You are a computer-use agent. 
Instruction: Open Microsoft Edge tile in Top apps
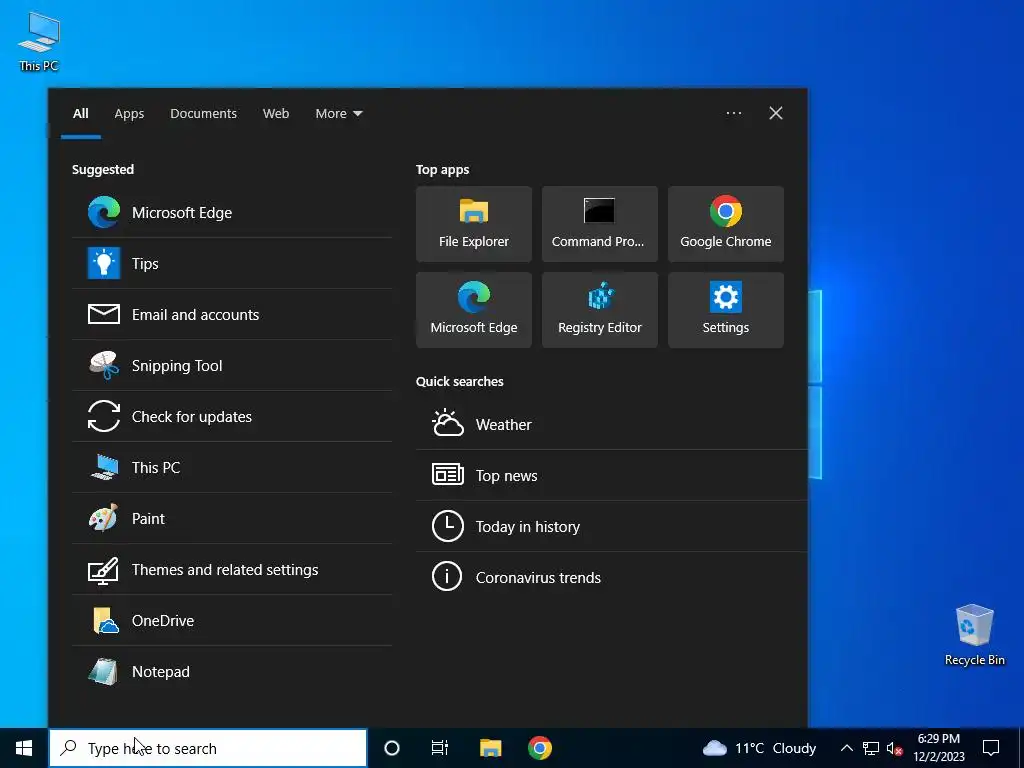(473, 310)
